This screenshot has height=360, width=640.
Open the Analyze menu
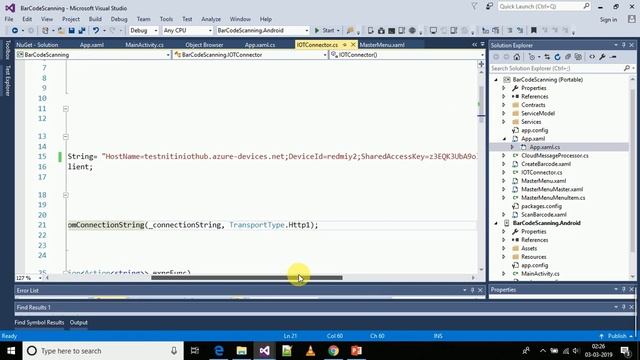211,19
